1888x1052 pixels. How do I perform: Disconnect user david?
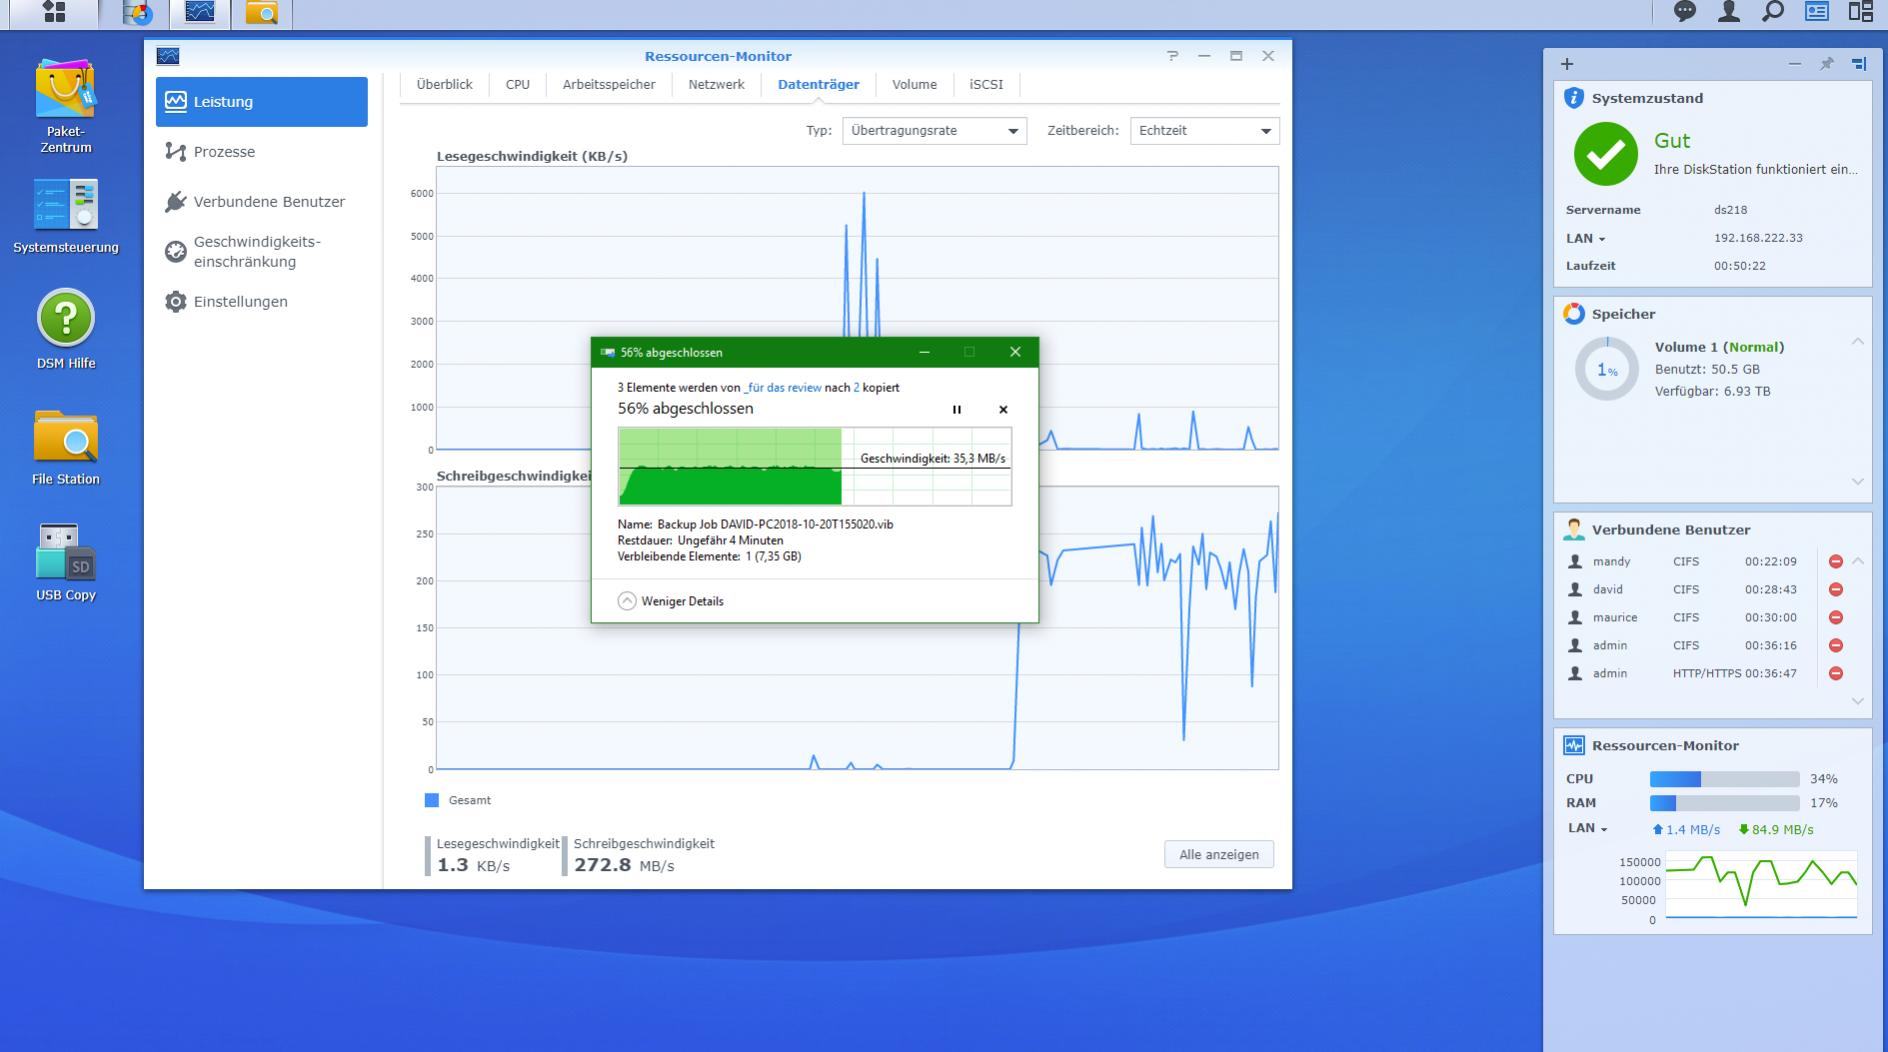coord(1836,590)
